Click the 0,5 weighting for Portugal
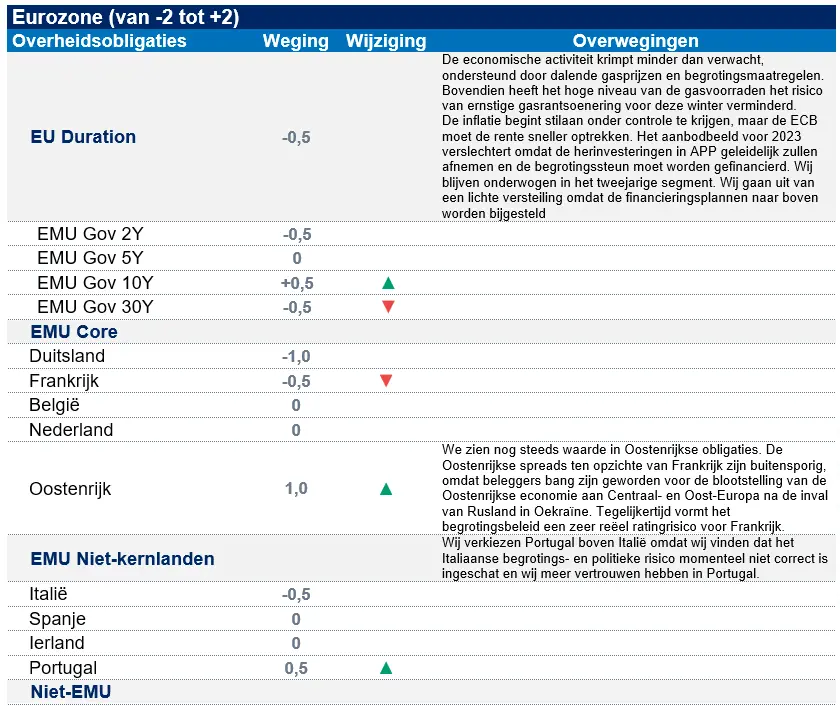 pyautogui.click(x=296, y=669)
